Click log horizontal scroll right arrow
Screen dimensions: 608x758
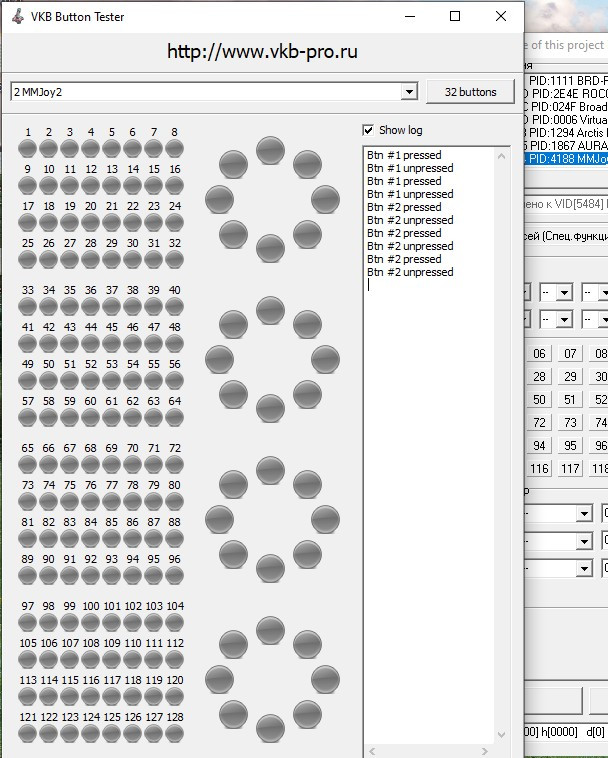tap(485, 751)
